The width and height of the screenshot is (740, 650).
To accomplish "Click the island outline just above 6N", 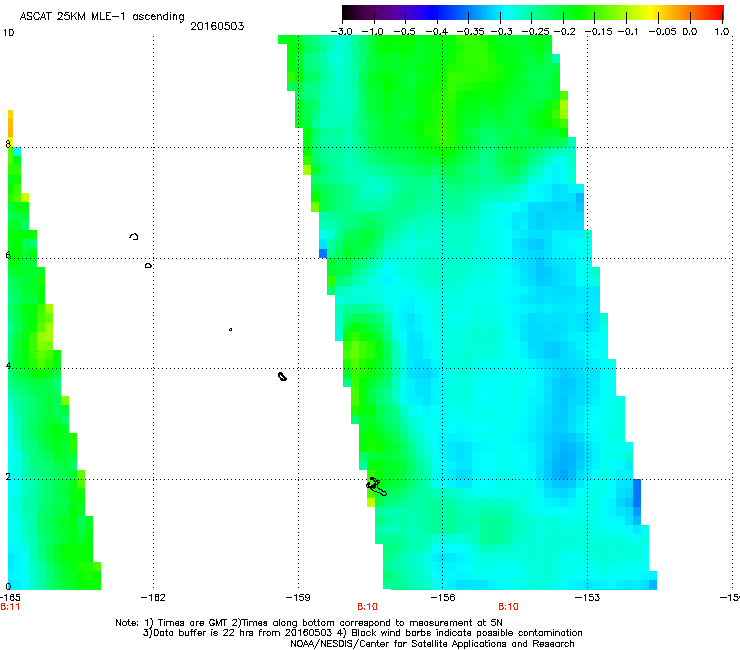I will (x=134, y=236).
